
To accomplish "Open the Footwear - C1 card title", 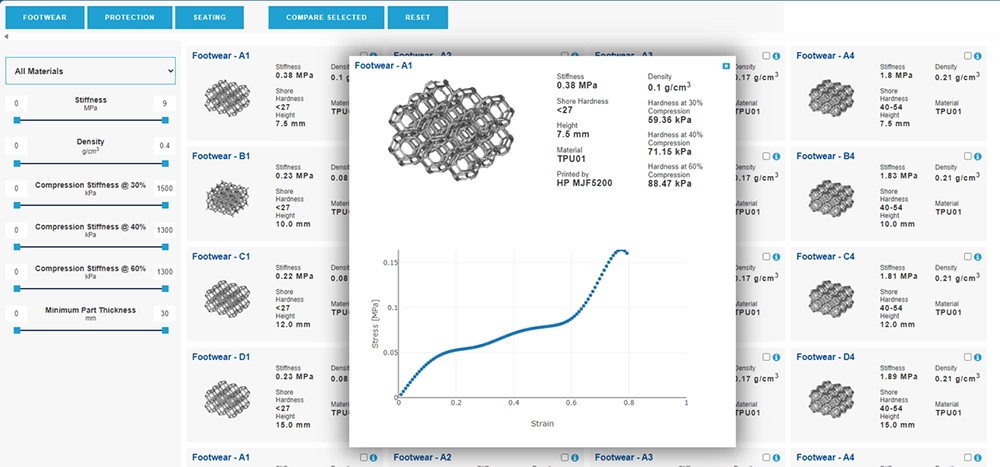I will [221, 256].
